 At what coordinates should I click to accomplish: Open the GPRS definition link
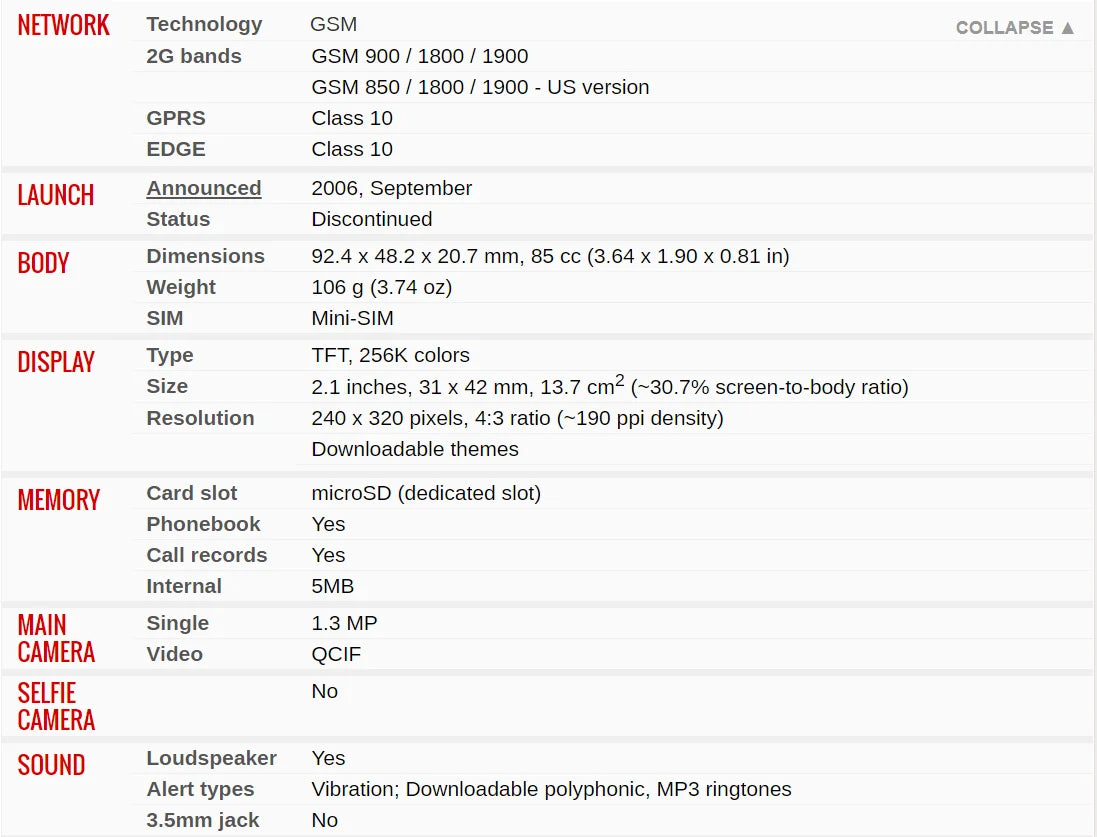click(176, 118)
